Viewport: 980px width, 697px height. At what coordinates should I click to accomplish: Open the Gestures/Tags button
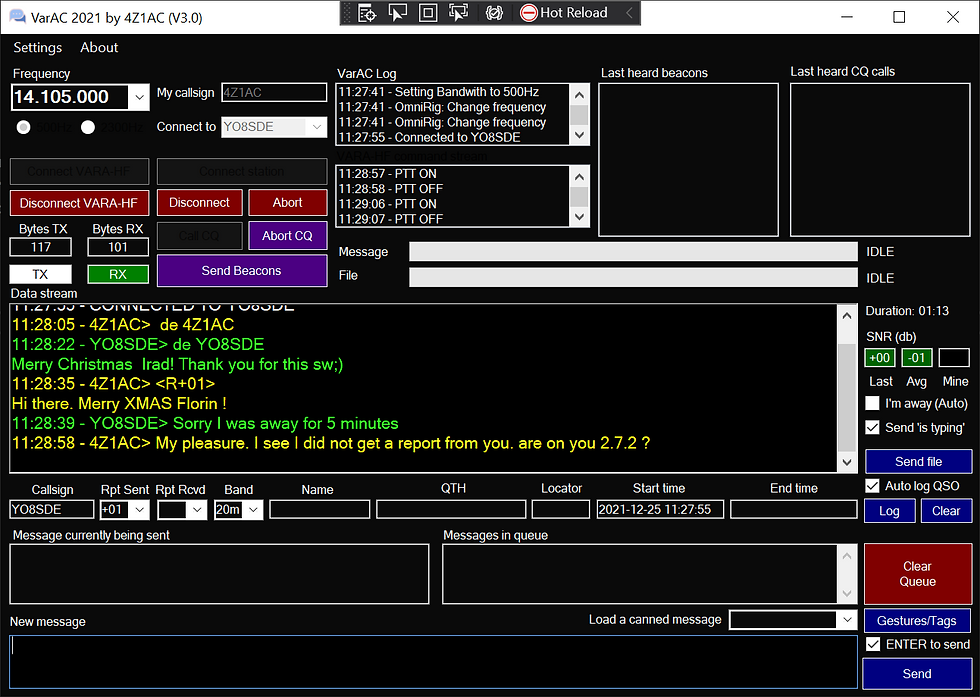[x=918, y=620]
